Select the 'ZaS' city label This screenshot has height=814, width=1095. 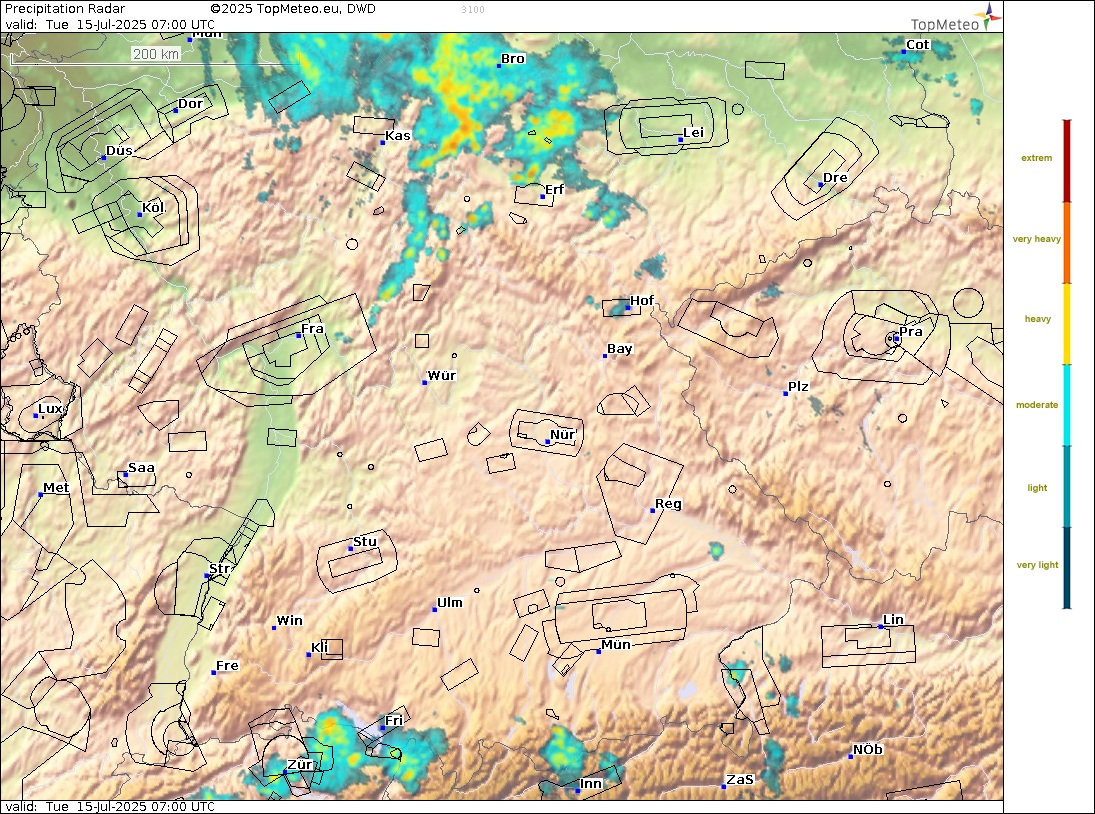tap(740, 780)
